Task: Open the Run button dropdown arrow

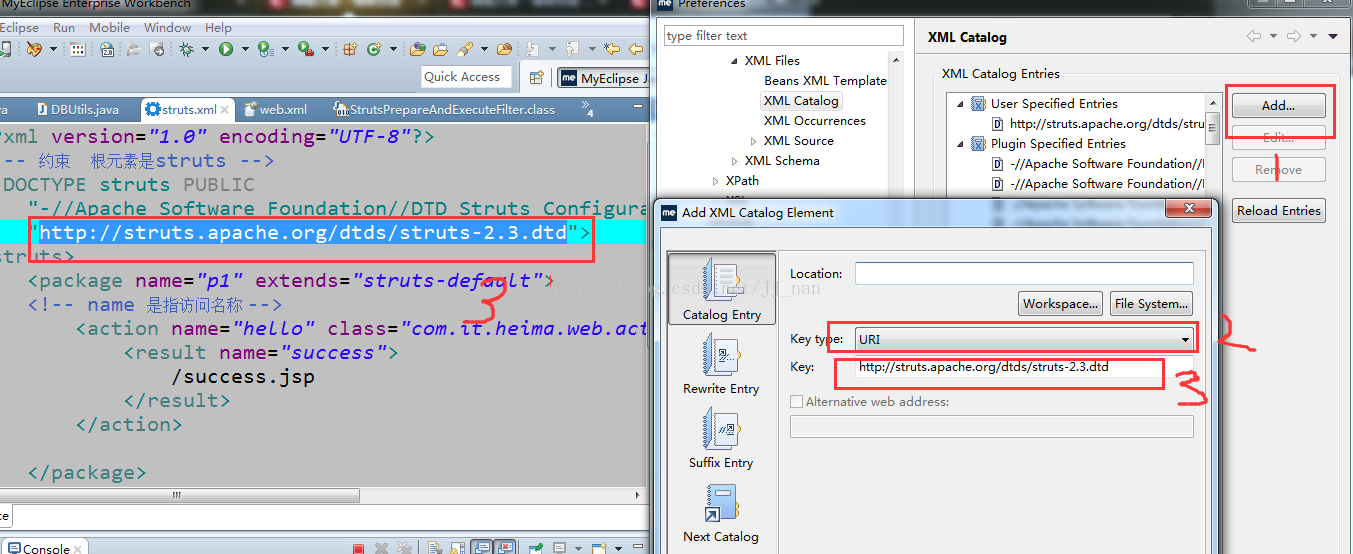Action: click(245, 49)
